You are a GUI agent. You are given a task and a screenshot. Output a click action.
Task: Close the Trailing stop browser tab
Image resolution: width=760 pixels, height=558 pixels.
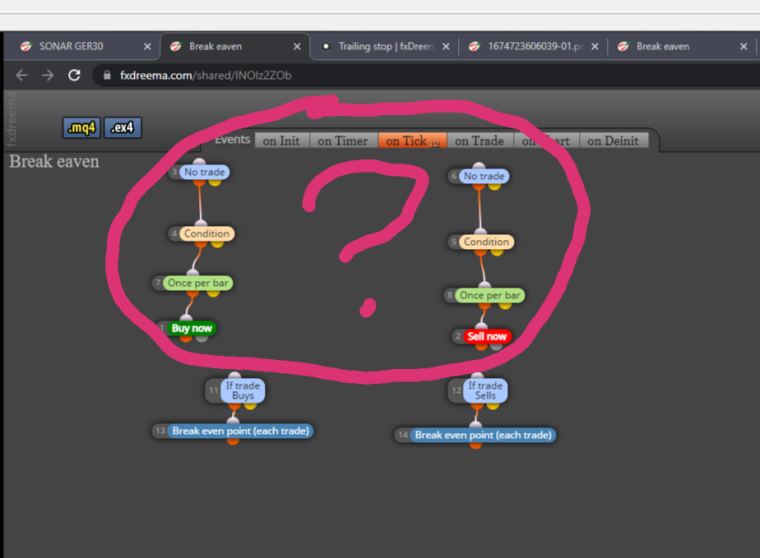coord(446,47)
